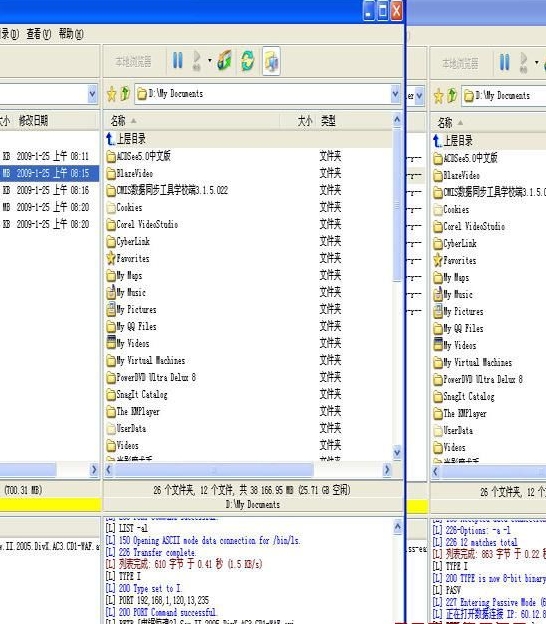Click the Videos folder icon in front window
546x624 pixels.
pos(111,446)
